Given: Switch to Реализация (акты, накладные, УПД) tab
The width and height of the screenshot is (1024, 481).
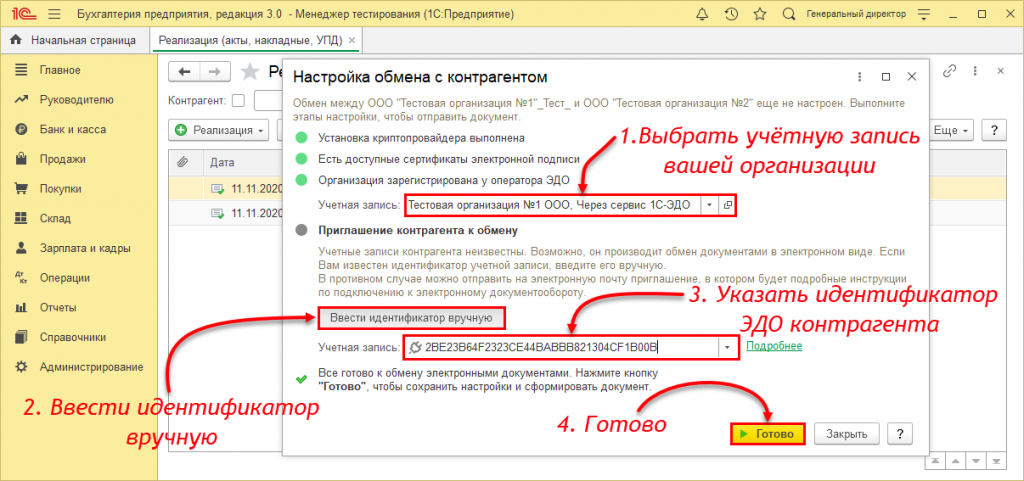Looking at the screenshot, I should coord(249,40).
